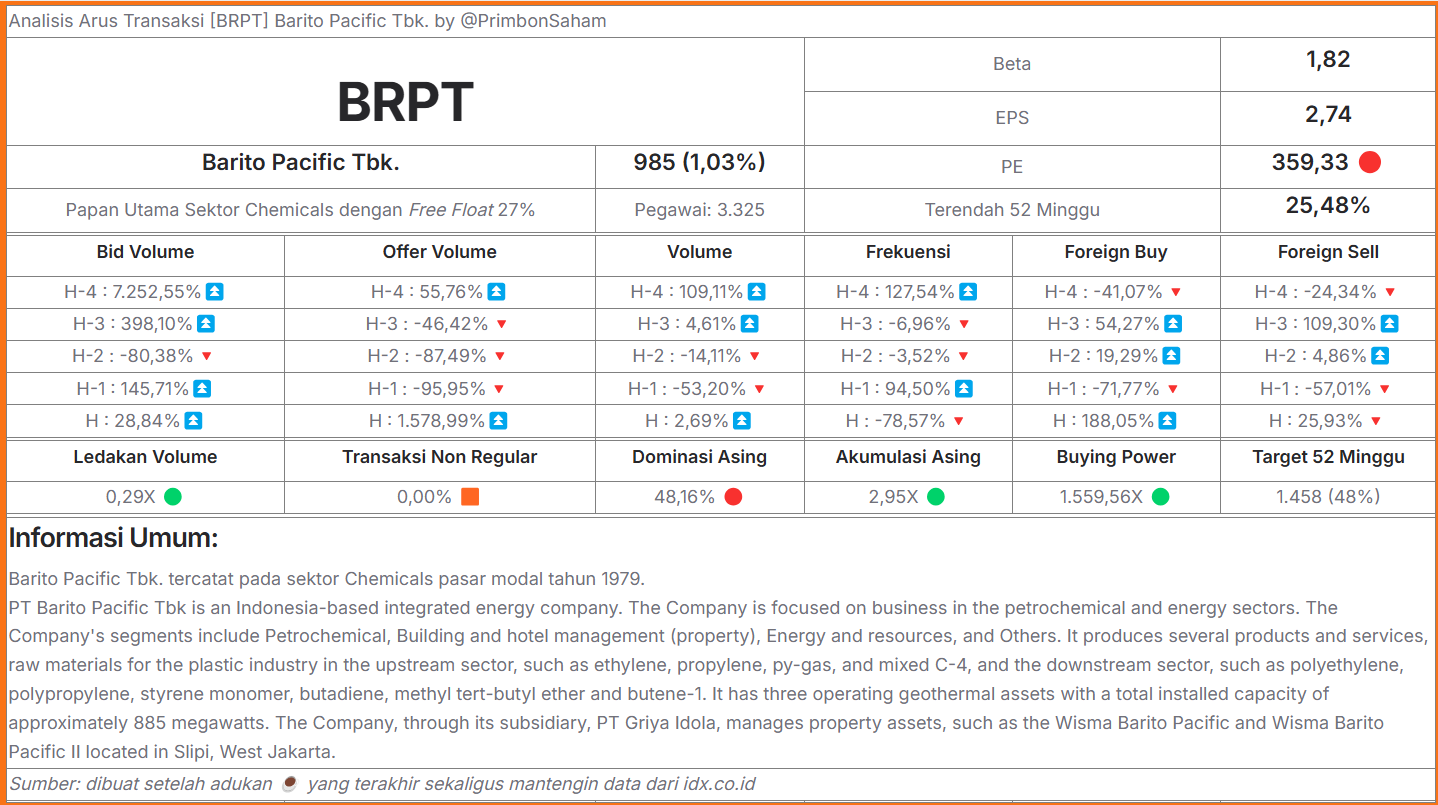Screen dimensions: 1438x805
Task: Click up-arrow icon next to Bid Volume H-3 398,10%
Action: (x=206, y=324)
